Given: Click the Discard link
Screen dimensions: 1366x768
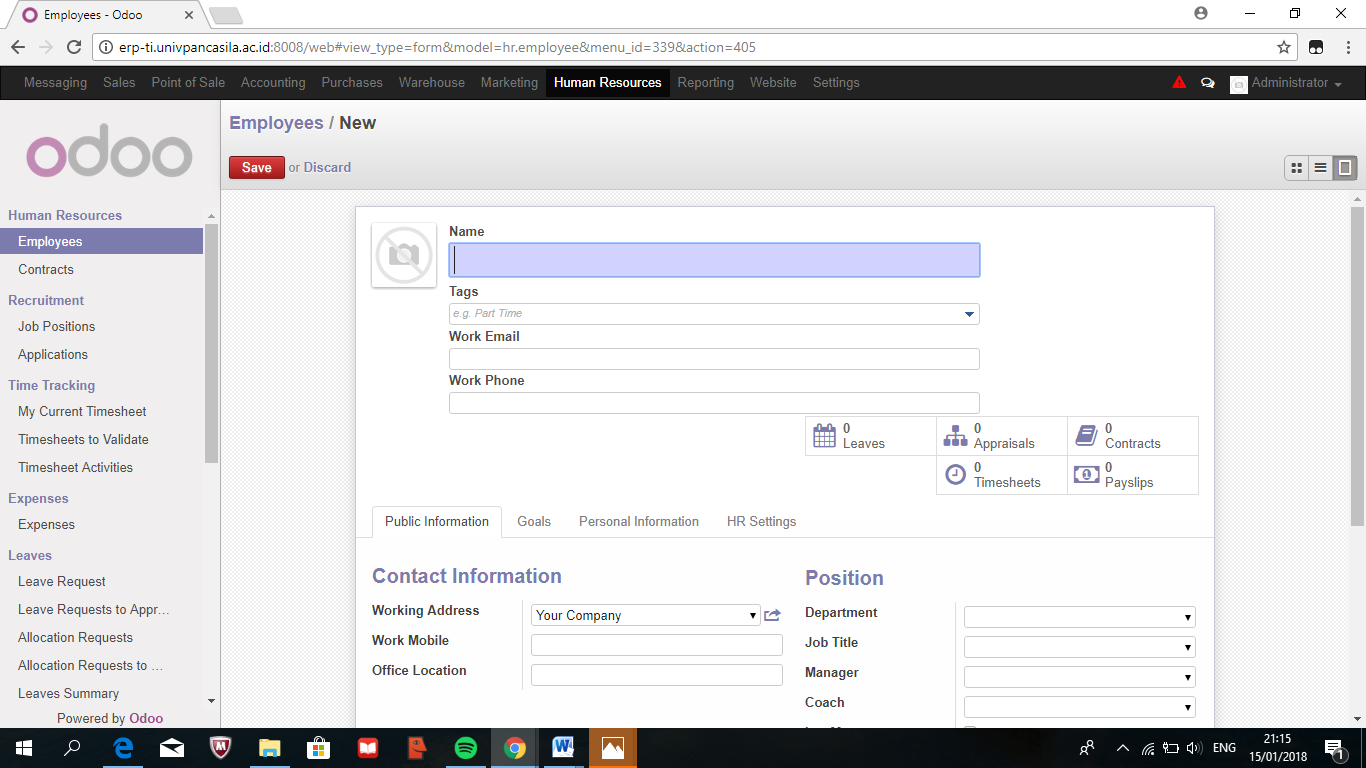Looking at the screenshot, I should [x=327, y=168].
